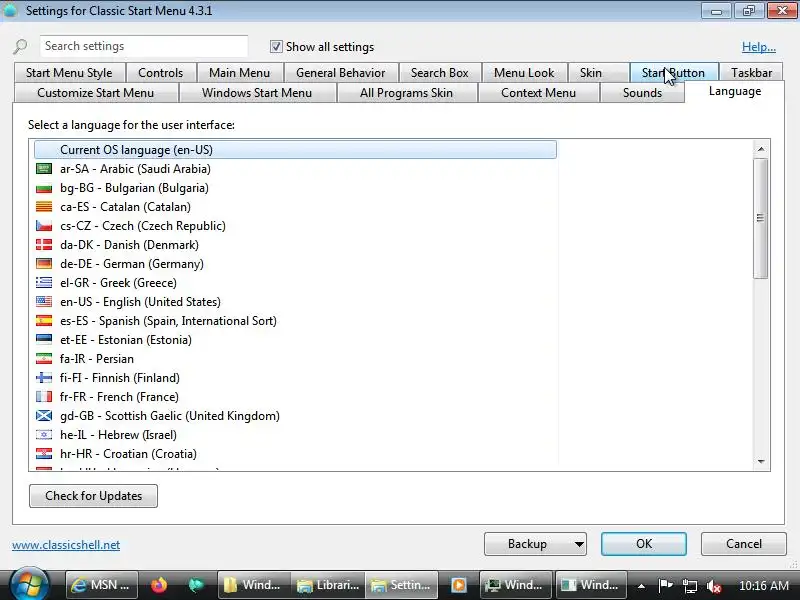Click the French flag icon
800x600 pixels.
click(x=44, y=396)
